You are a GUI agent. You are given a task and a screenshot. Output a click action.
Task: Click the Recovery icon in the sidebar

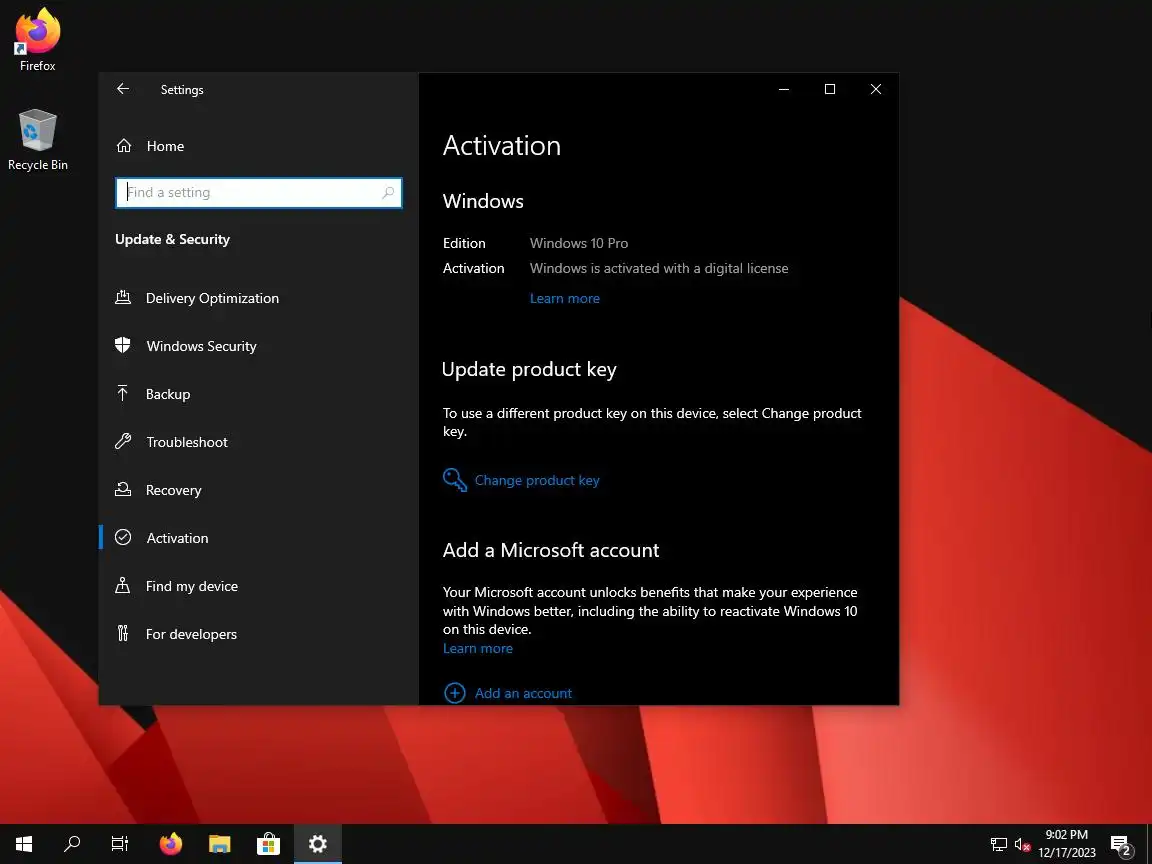pyautogui.click(x=123, y=489)
